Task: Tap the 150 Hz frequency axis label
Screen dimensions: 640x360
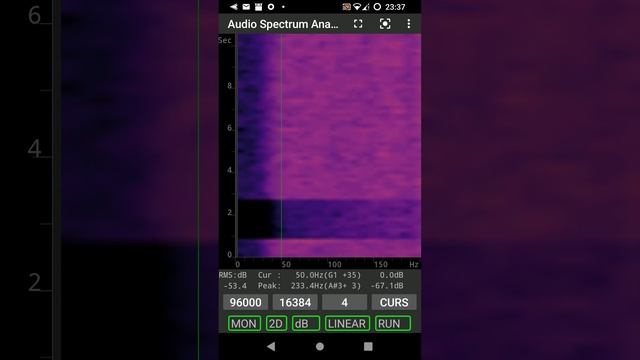Action: [381, 264]
